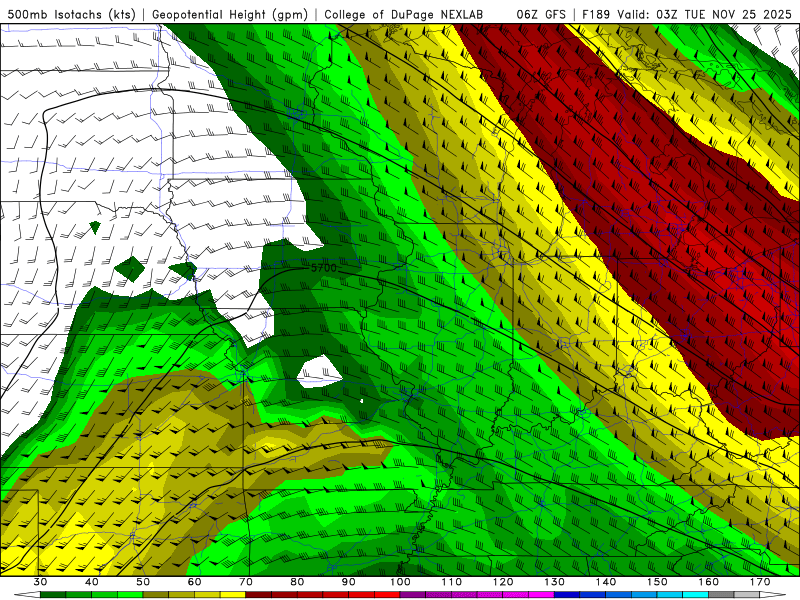Click the '50' color scale value
800x600 pixels.
click(x=143, y=582)
